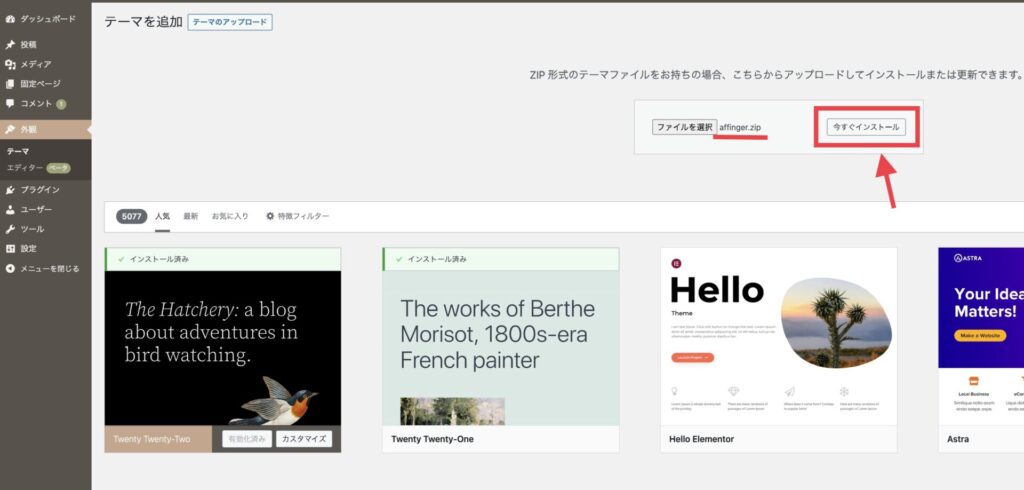Click the ユーザー person icon

pyautogui.click(x=10, y=210)
